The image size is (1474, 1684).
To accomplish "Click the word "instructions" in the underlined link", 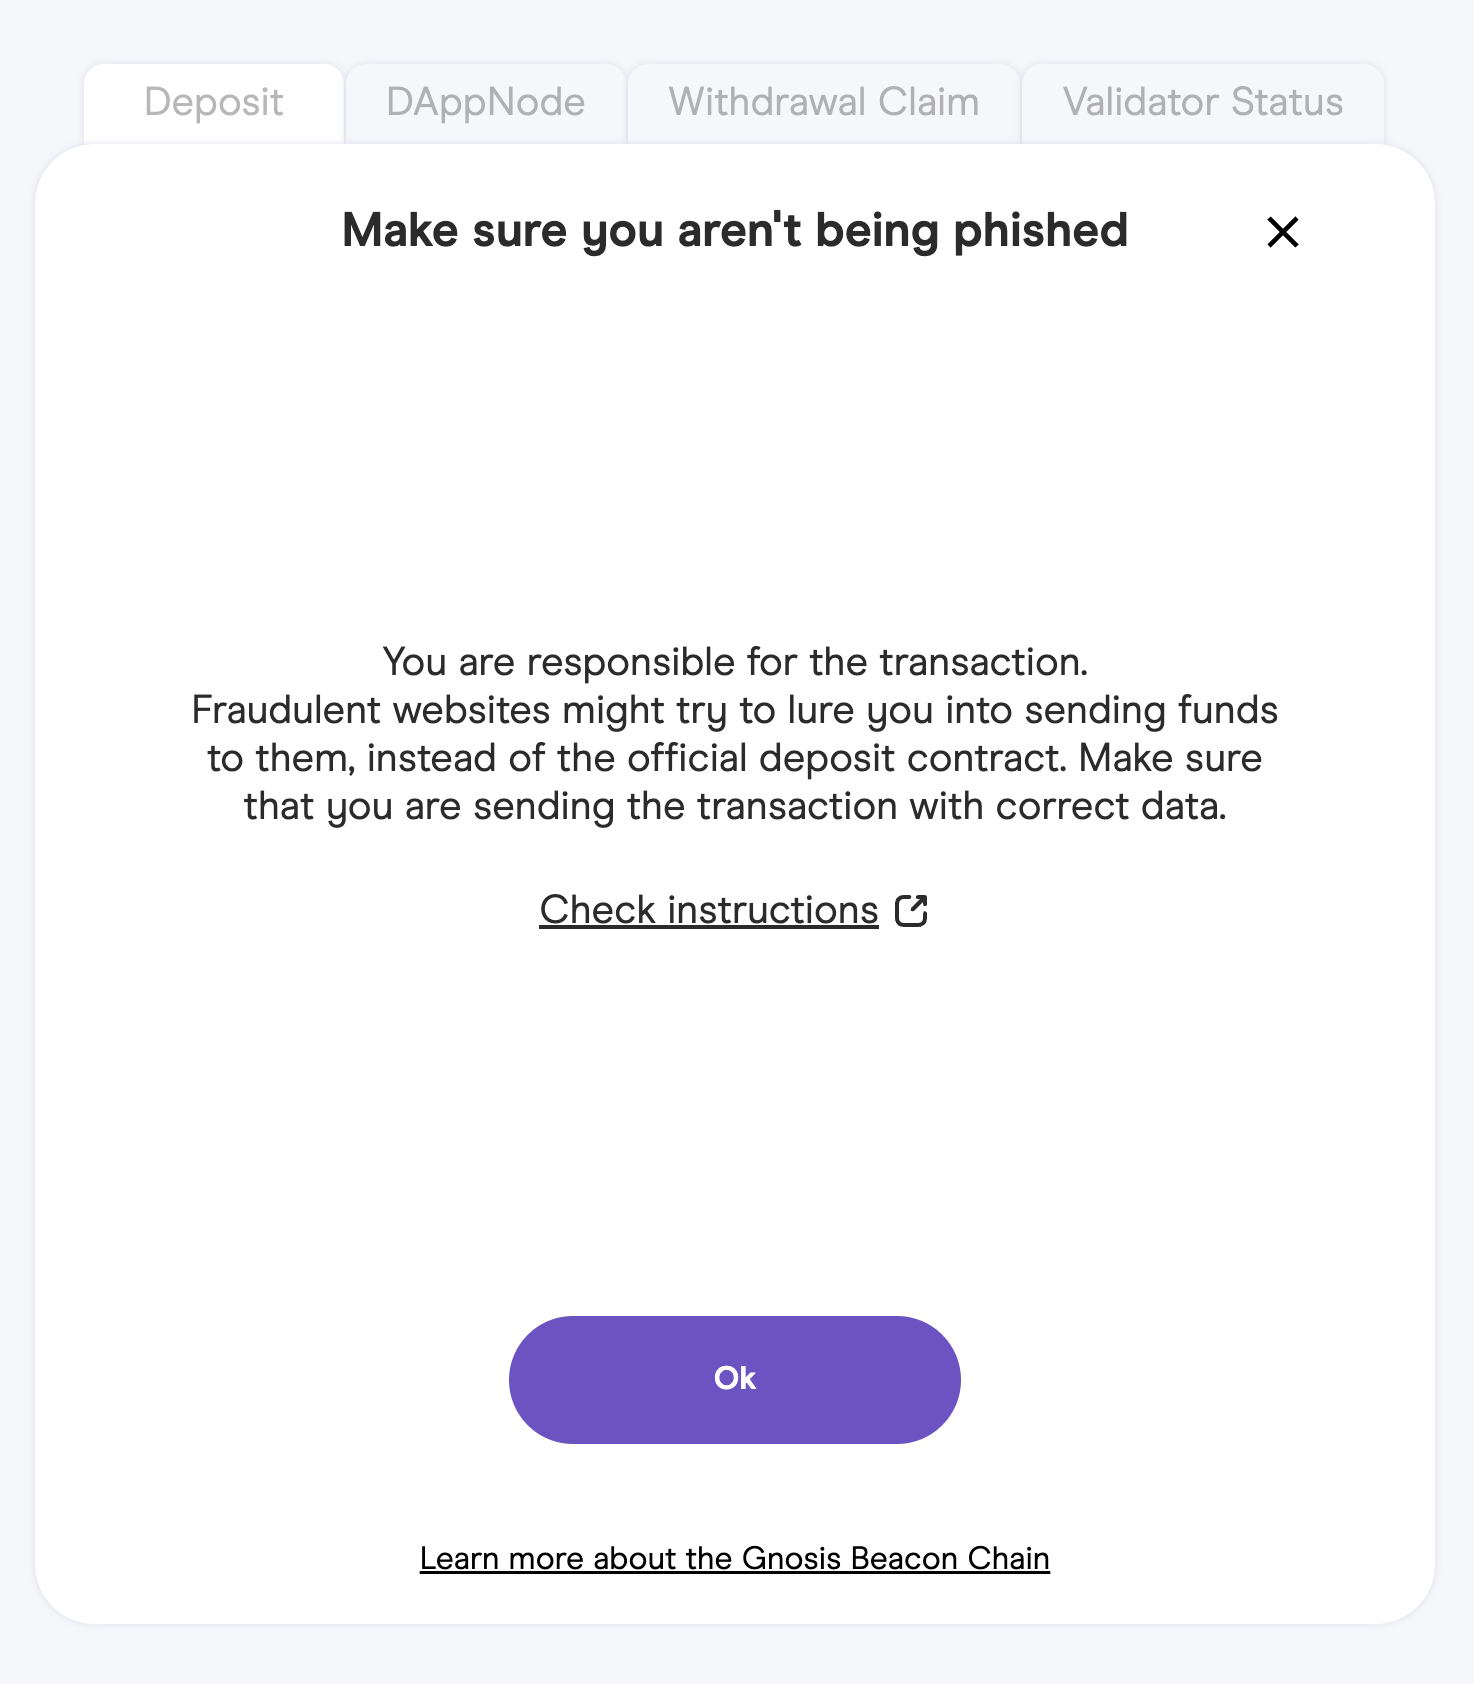I will [773, 911].
